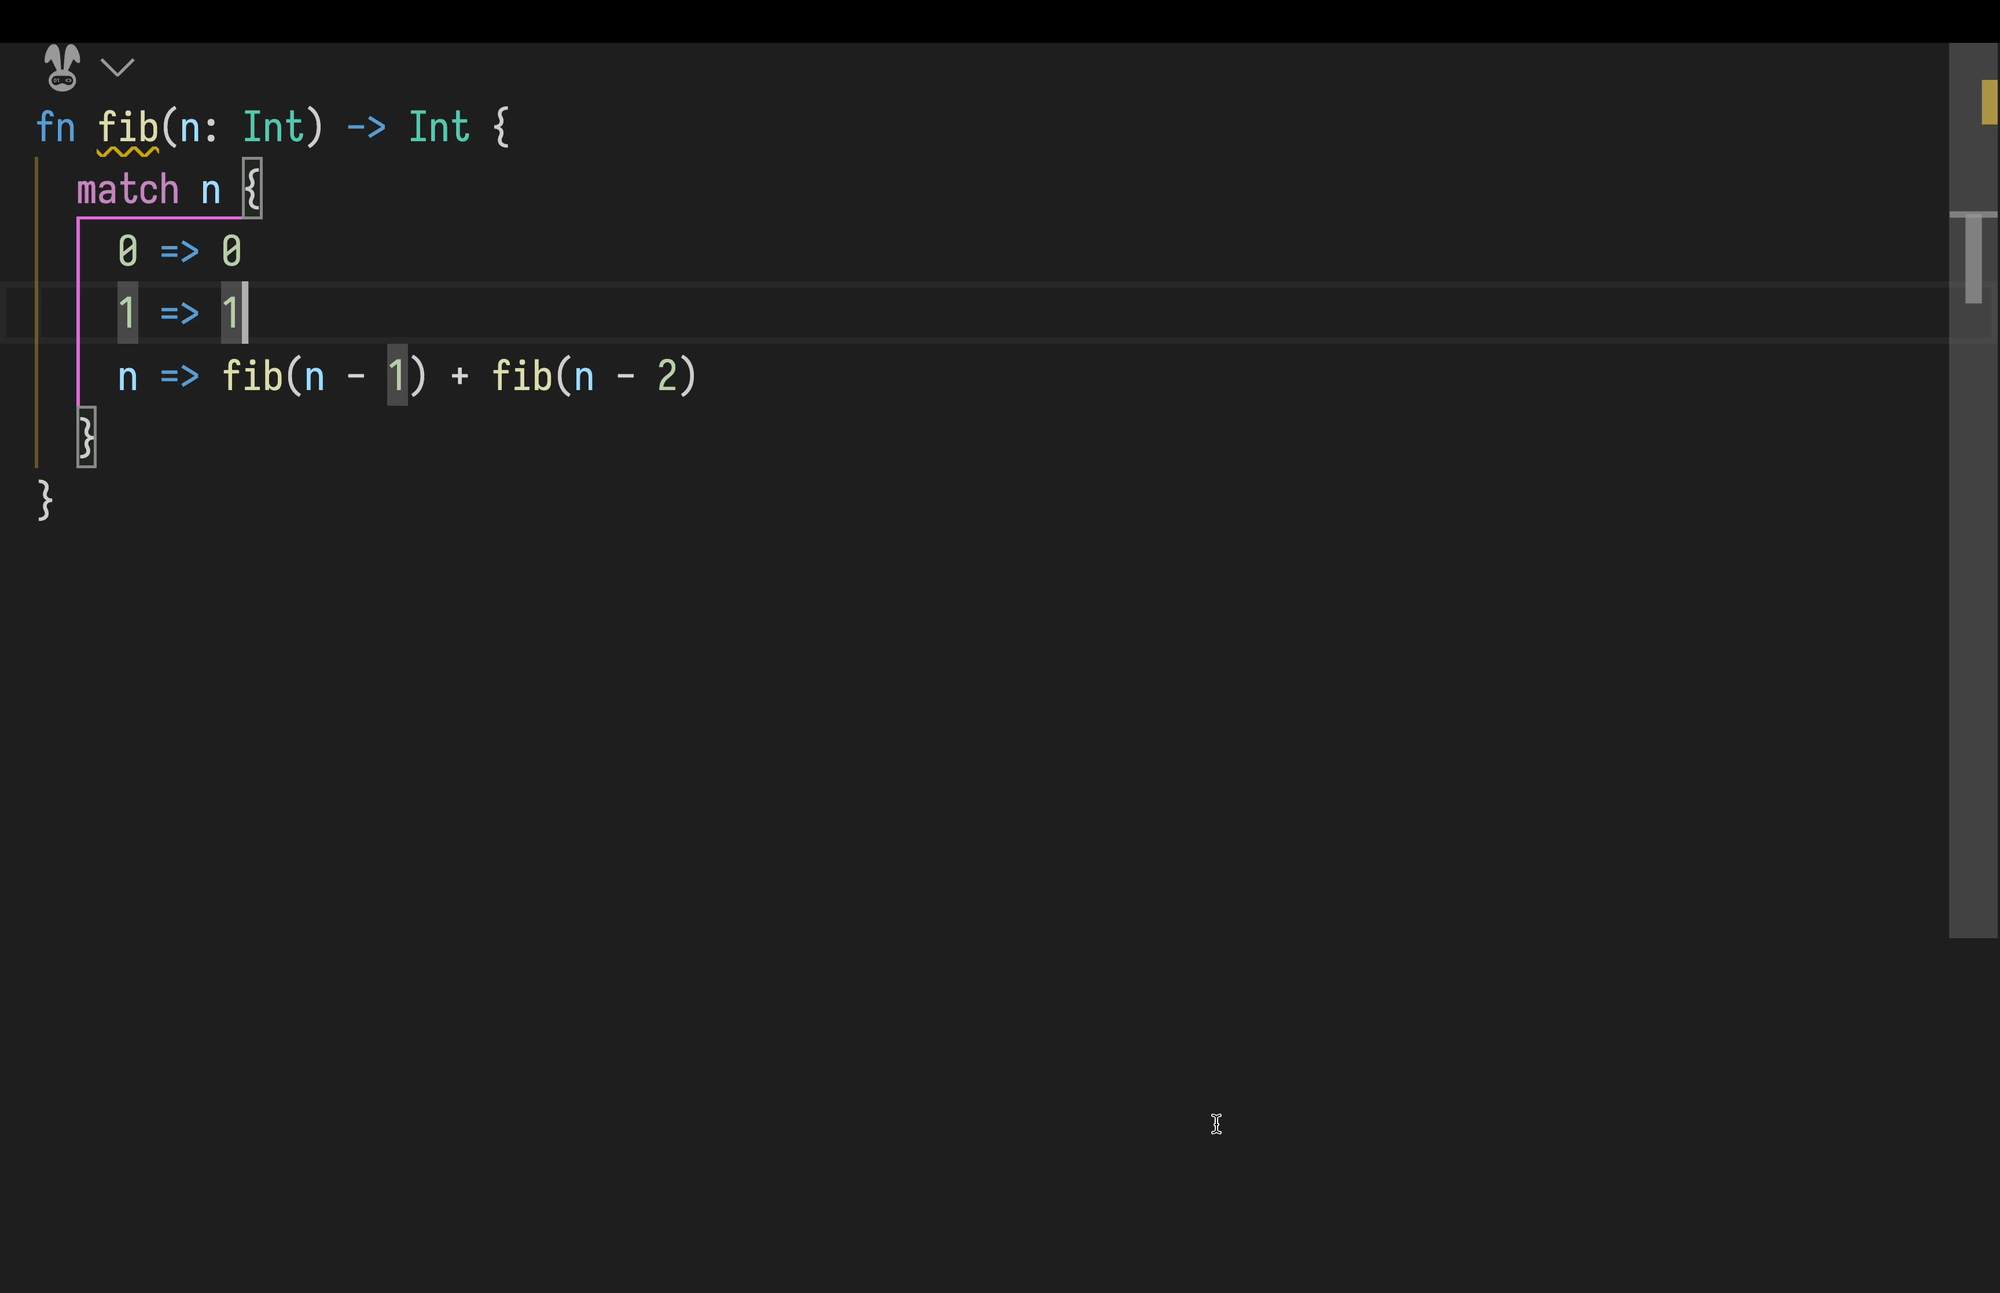Click the fn keyword in the function definition
Image resolution: width=2000 pixels, height=1293 pixels.
(57, 127)
